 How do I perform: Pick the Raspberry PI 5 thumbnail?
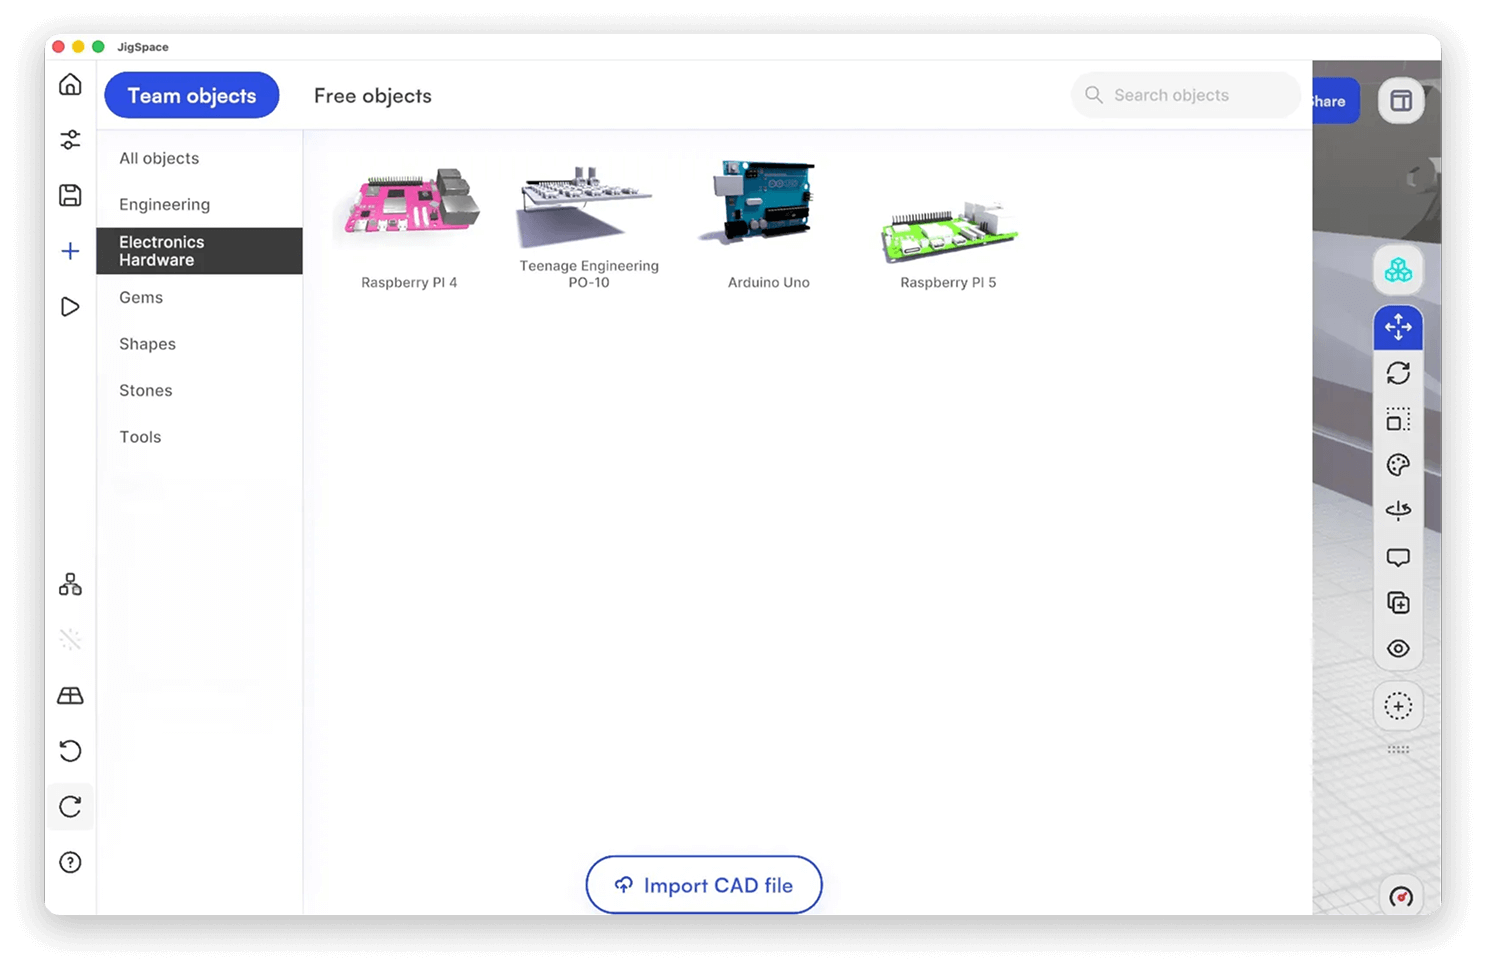(948, 232)
